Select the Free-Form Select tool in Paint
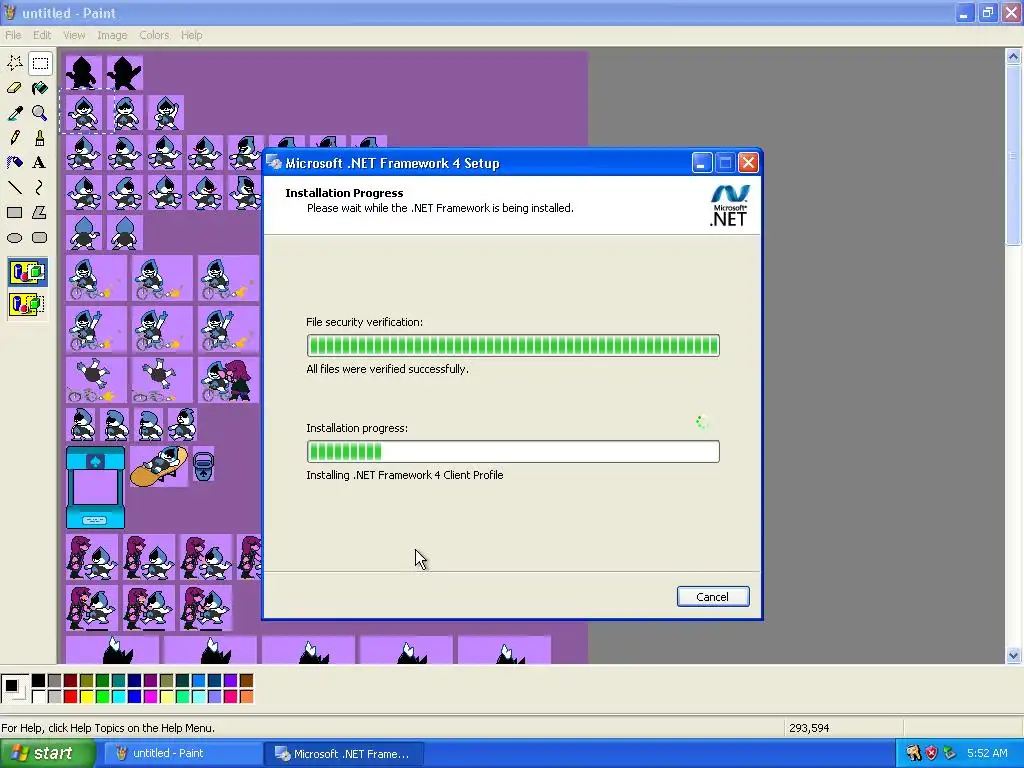Screen dimensions: 1024x768 tap(14, 63)
